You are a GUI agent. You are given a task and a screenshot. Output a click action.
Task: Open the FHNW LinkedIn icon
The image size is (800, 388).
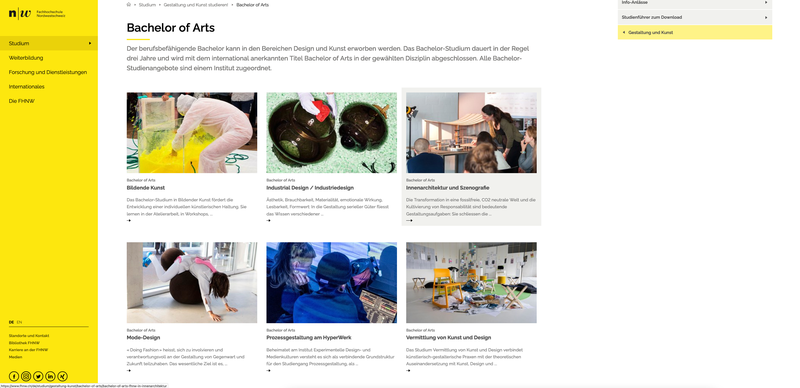(x=51, y=376)
